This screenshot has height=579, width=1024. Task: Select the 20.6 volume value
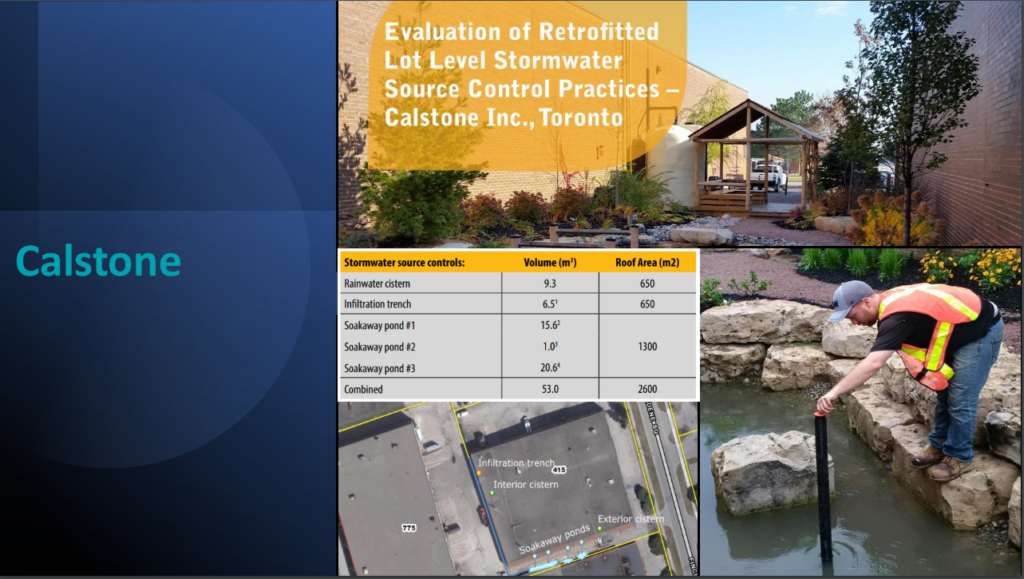[x=550, y=368]
